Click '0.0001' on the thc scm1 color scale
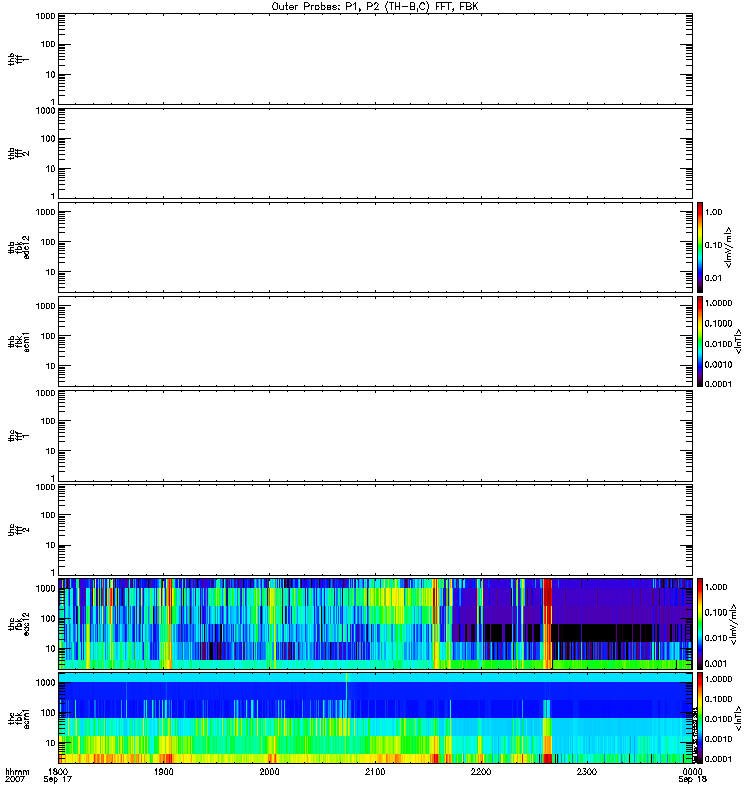 (718, 759)
